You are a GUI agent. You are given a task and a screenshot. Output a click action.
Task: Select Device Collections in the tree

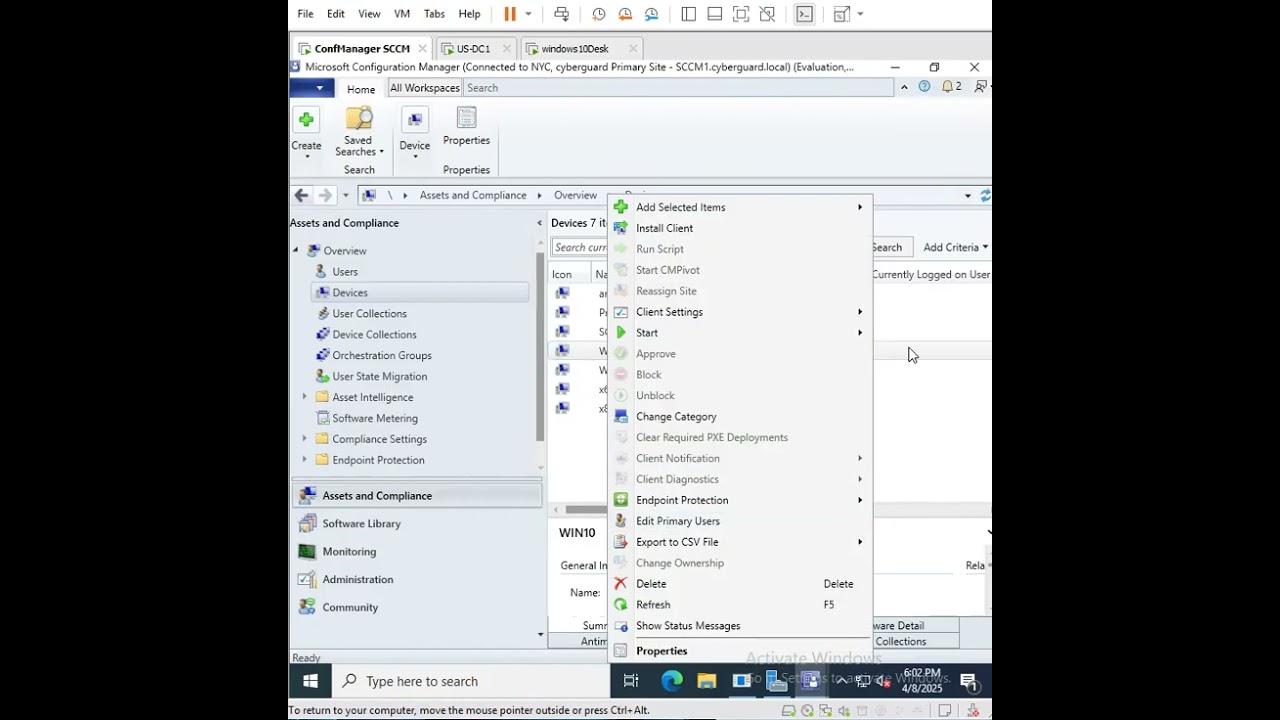click(374, 335)
